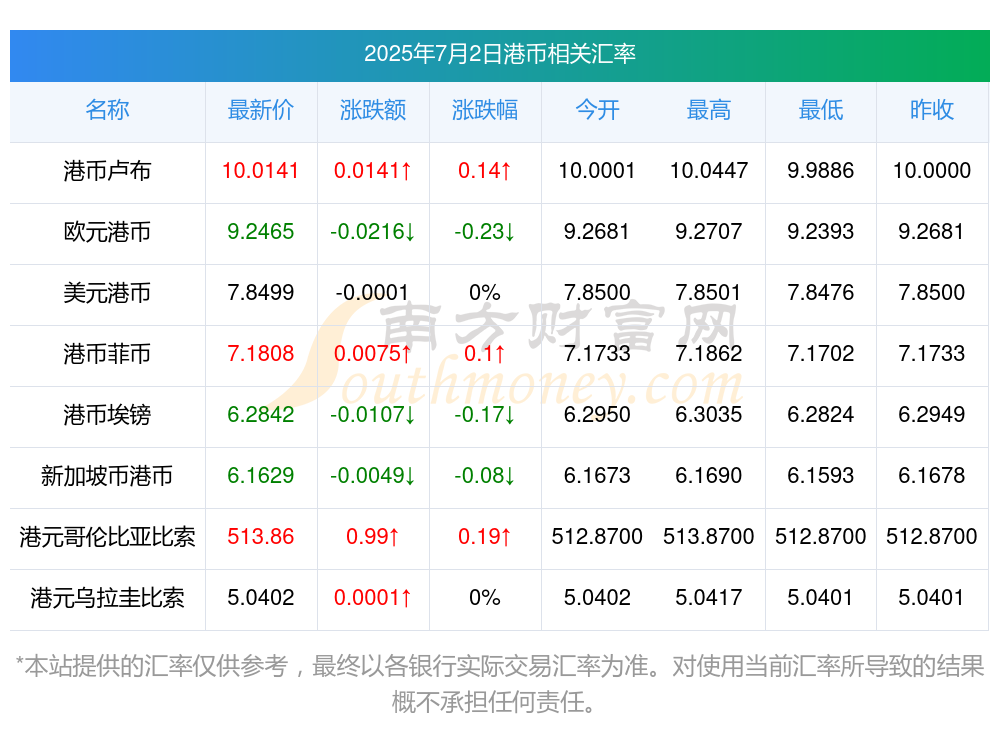Click the low value 9.2393
Viewport: 1000px width, 733px height.
[x=821, y=232]
